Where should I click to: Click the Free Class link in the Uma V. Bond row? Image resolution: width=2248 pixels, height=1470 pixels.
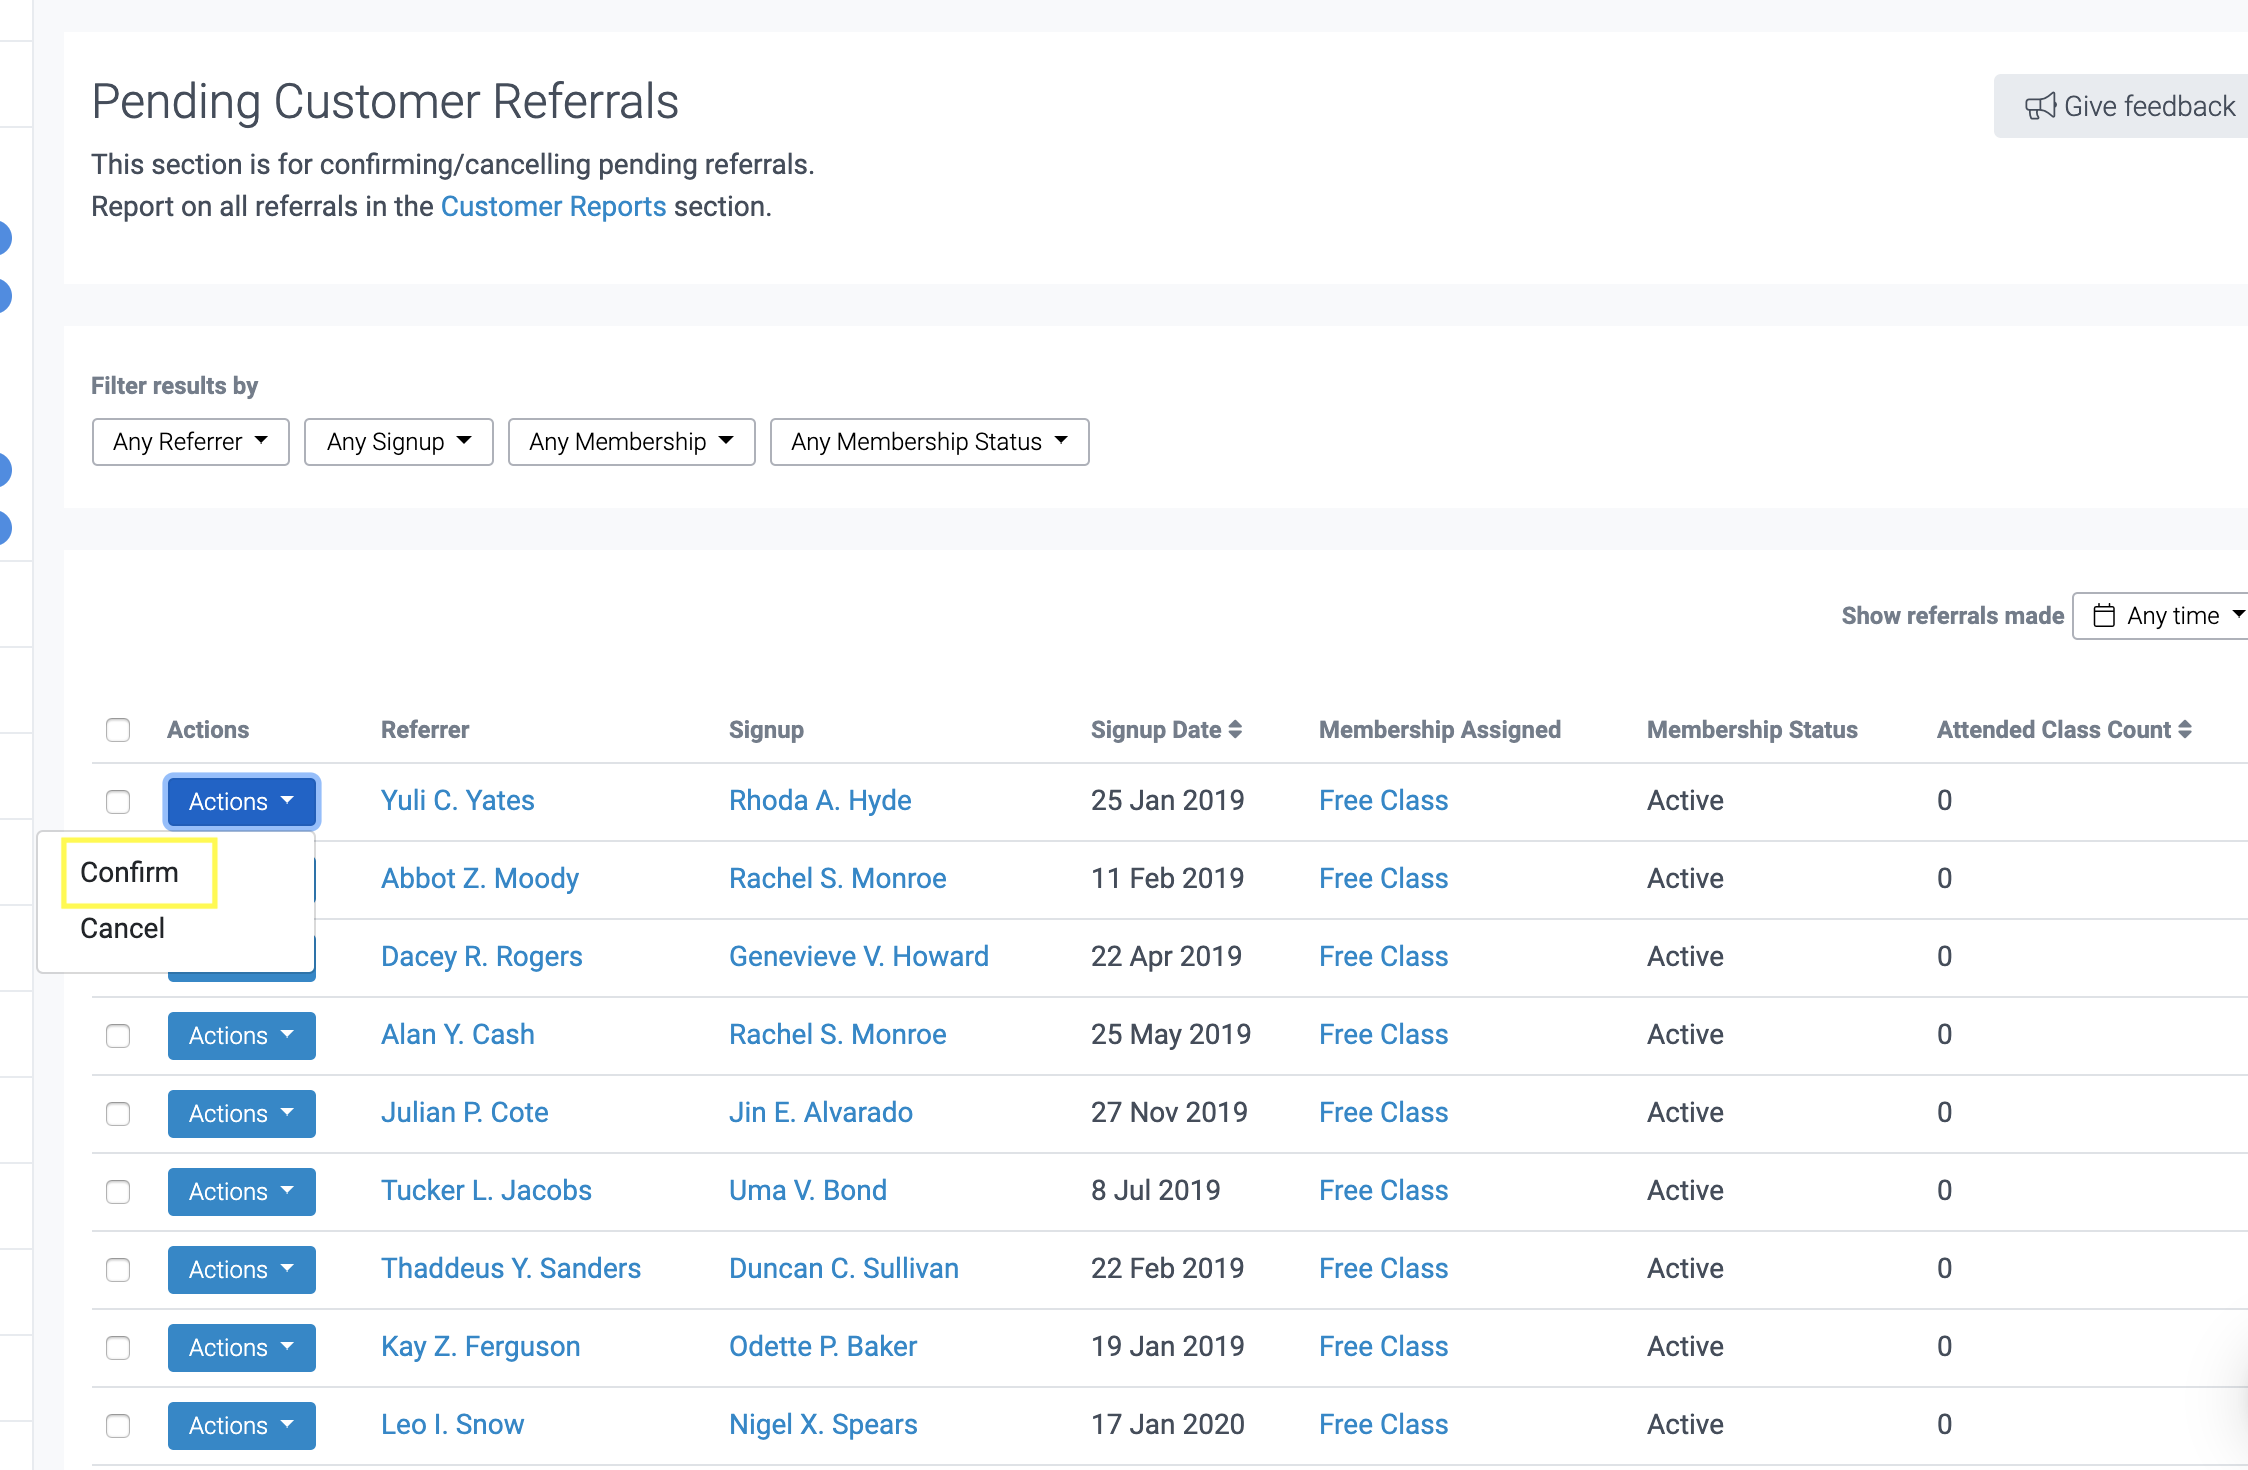click(x=1383, y=1190)
